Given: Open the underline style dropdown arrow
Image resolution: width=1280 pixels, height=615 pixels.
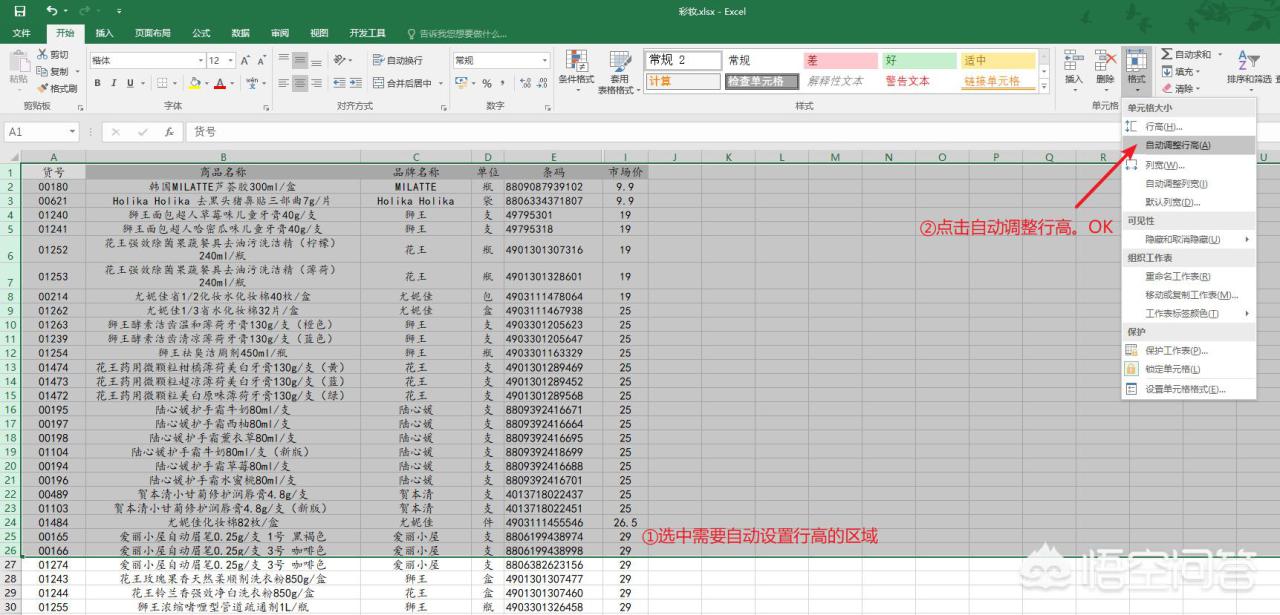Looking at the screenshot, I should pyautogui.click(x=142, y=83).
